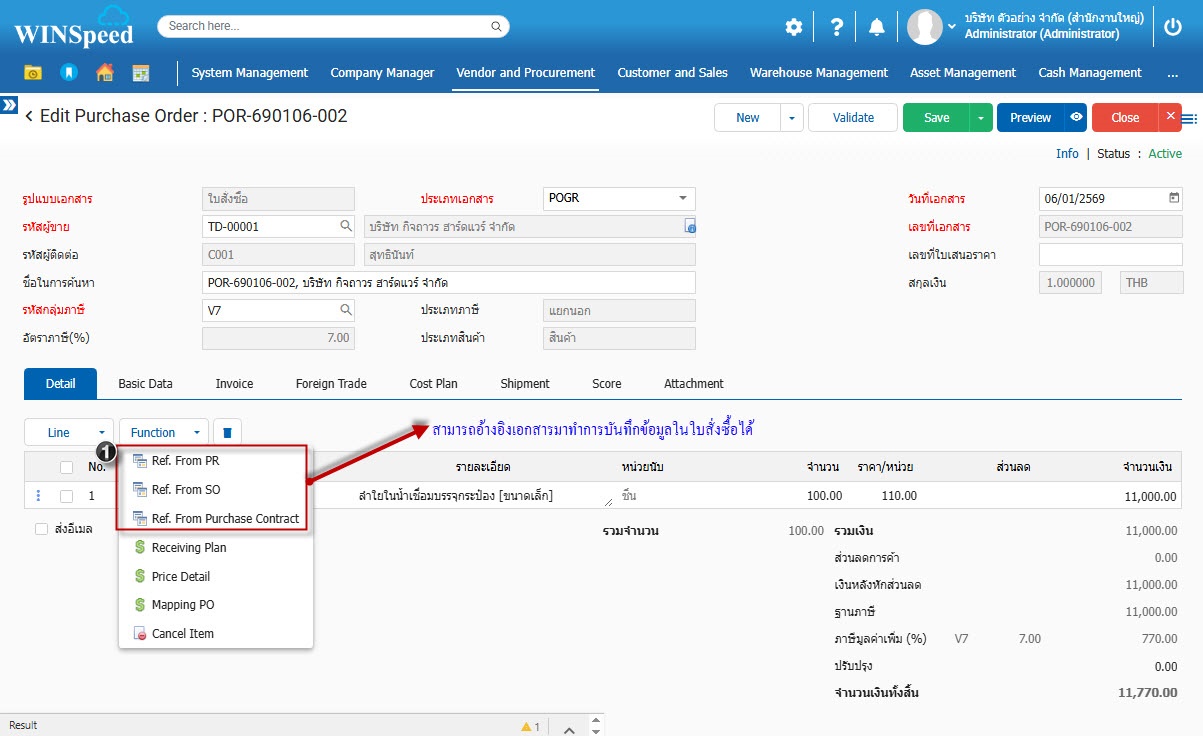Expand the left sidebar double arrow
This screenshot has height=736, width=1203.
click(x=9, y=105)
